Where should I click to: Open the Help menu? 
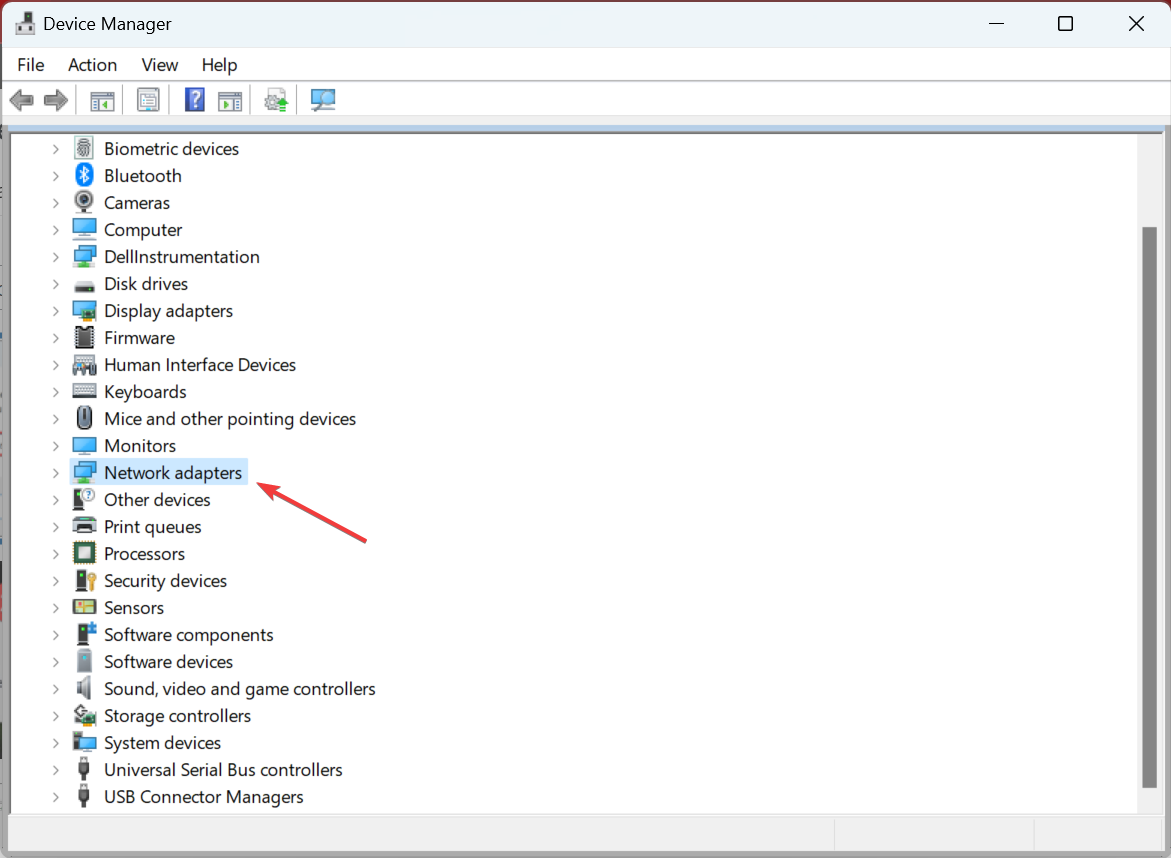click(220, 65)
